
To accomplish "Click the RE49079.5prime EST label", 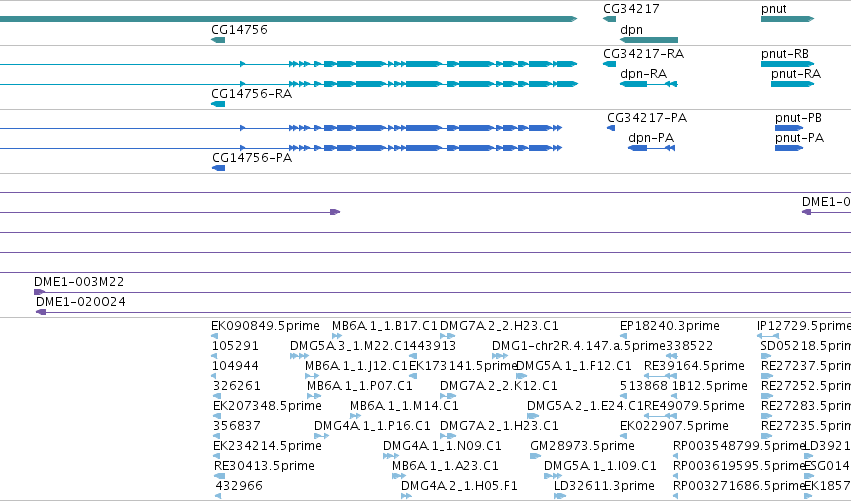I will 694,406.
